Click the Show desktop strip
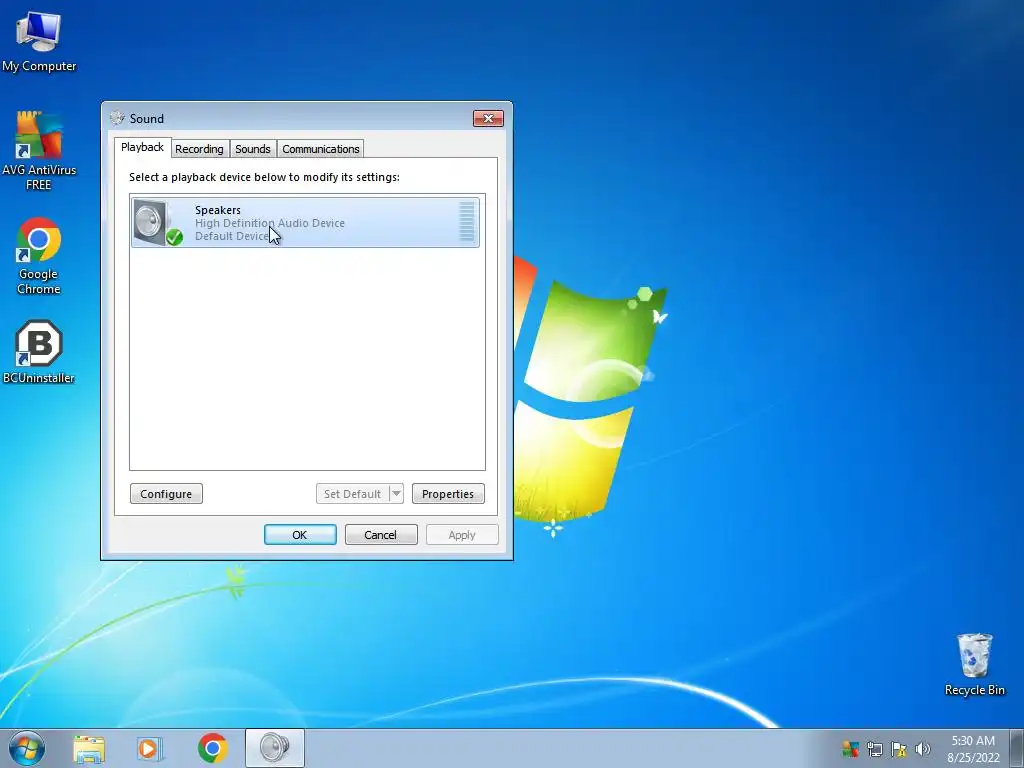This screenshot has height=768, width=1024. [x=1017, y=748]
